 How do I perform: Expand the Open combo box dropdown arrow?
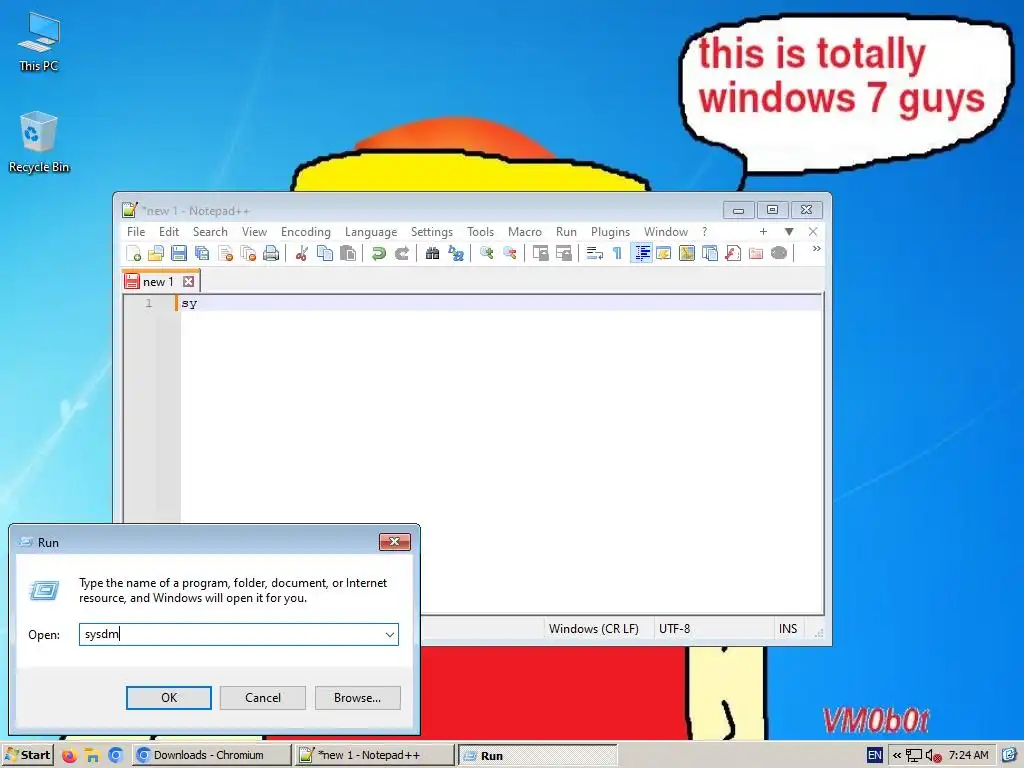(x=390, y=634)
